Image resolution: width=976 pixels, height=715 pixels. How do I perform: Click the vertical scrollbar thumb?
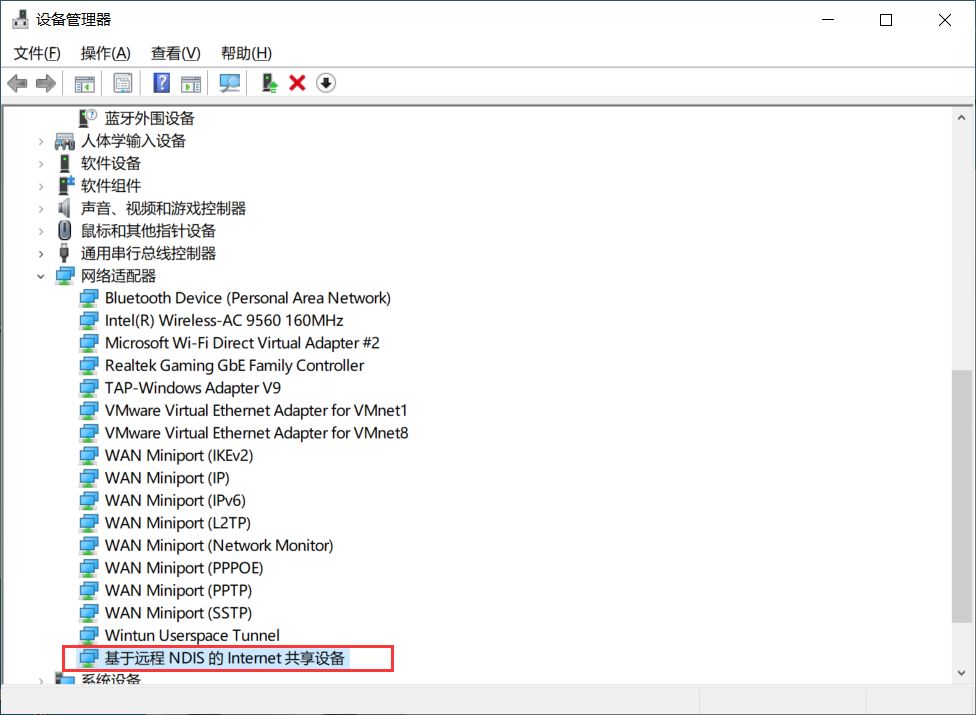coord(962,496)
